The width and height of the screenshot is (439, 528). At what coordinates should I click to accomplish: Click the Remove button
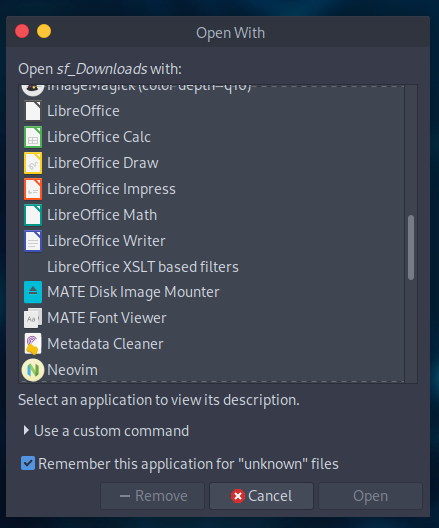tap(153, 496)
